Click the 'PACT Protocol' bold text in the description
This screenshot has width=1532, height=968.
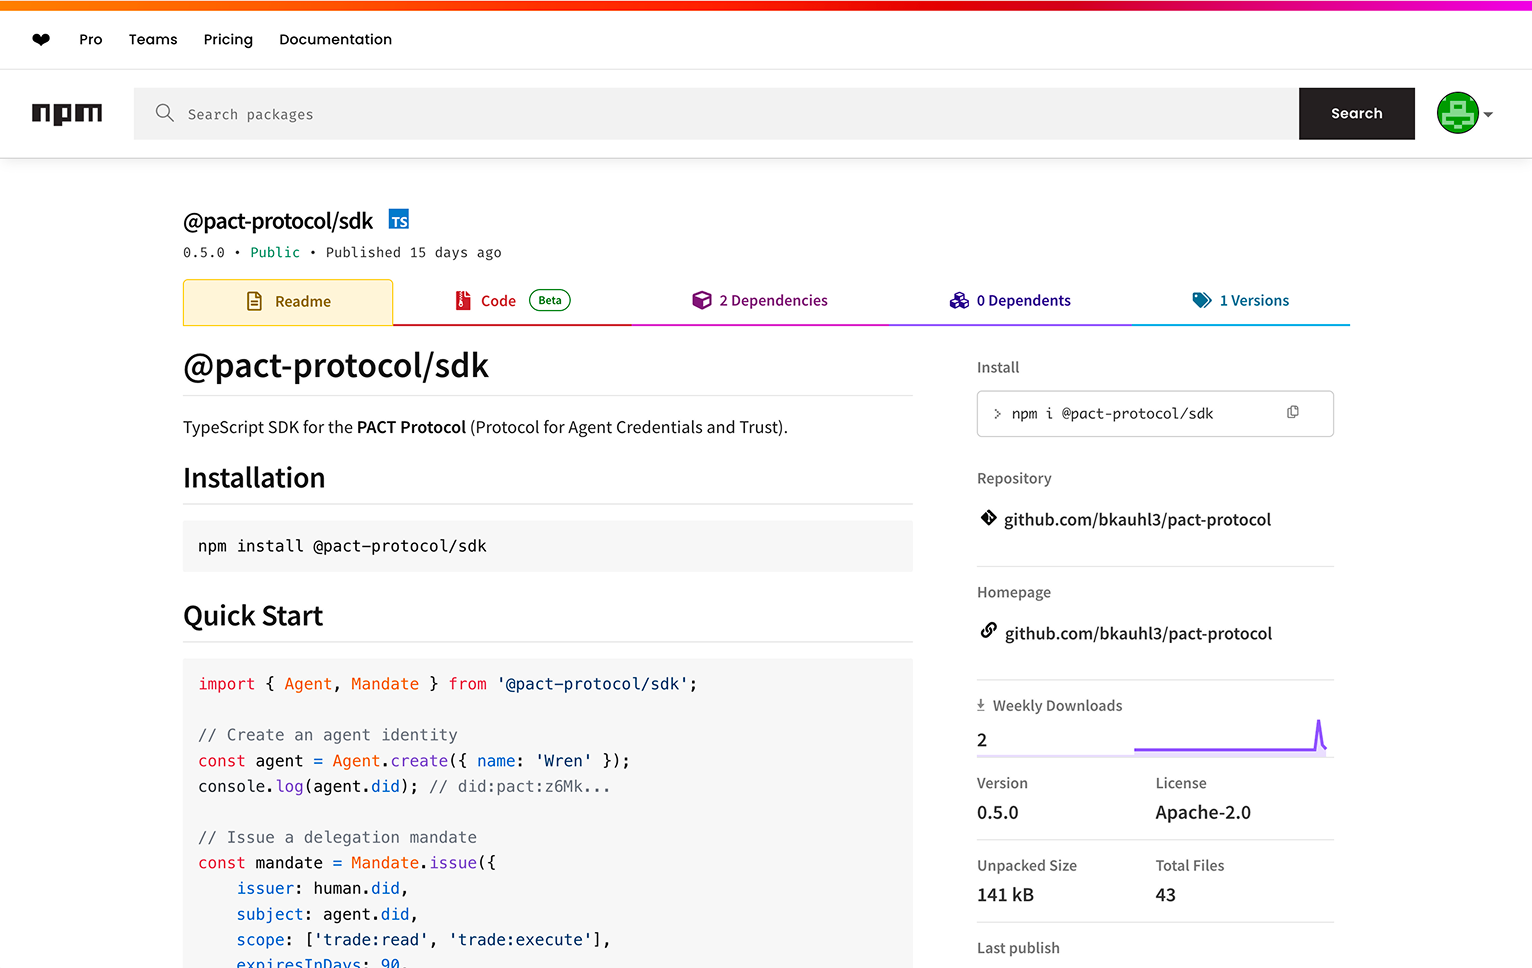(x=412, y=427)
